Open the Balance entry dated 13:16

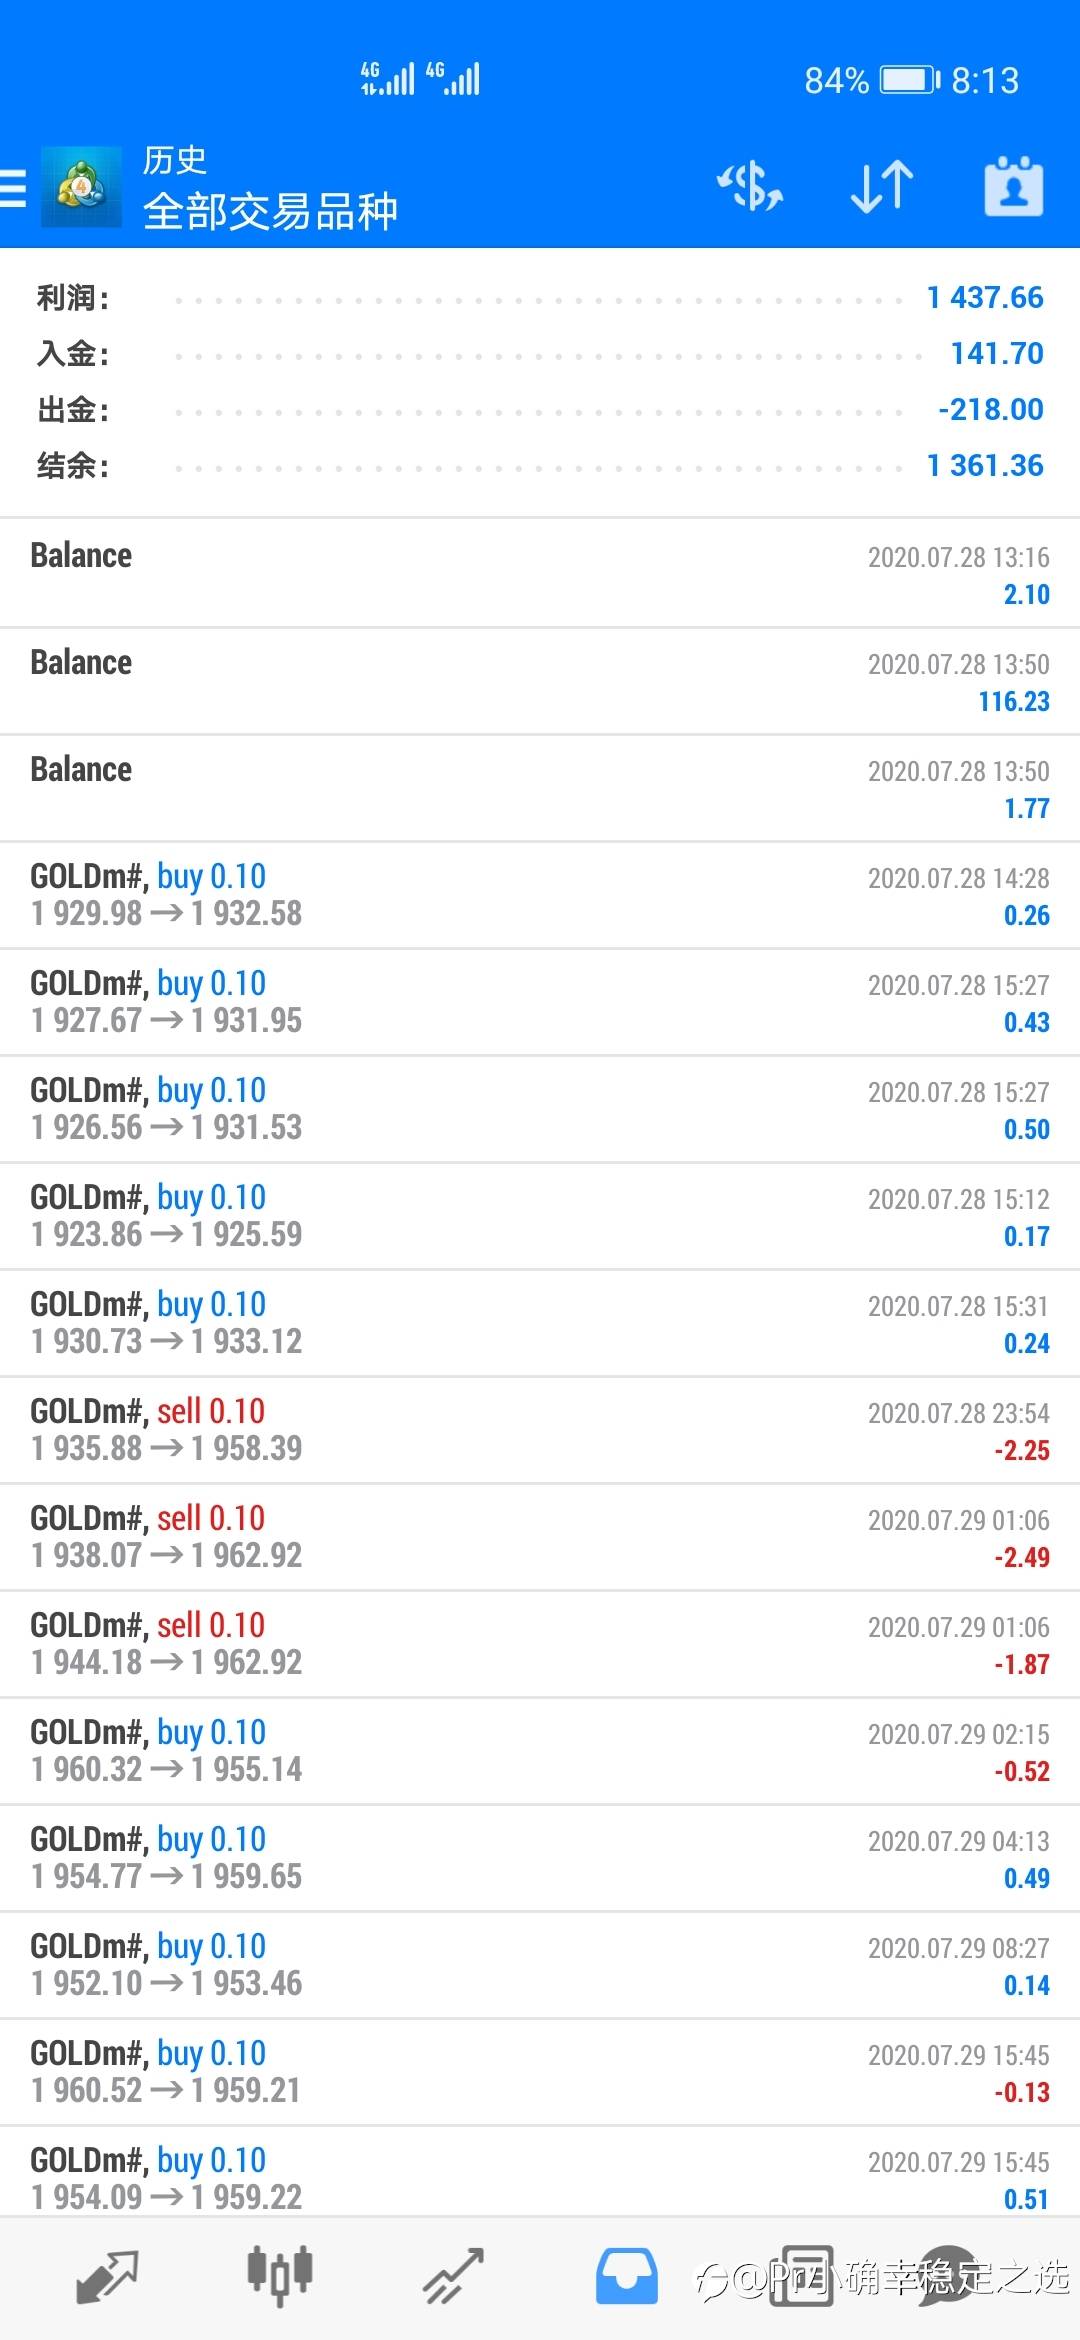540,574
